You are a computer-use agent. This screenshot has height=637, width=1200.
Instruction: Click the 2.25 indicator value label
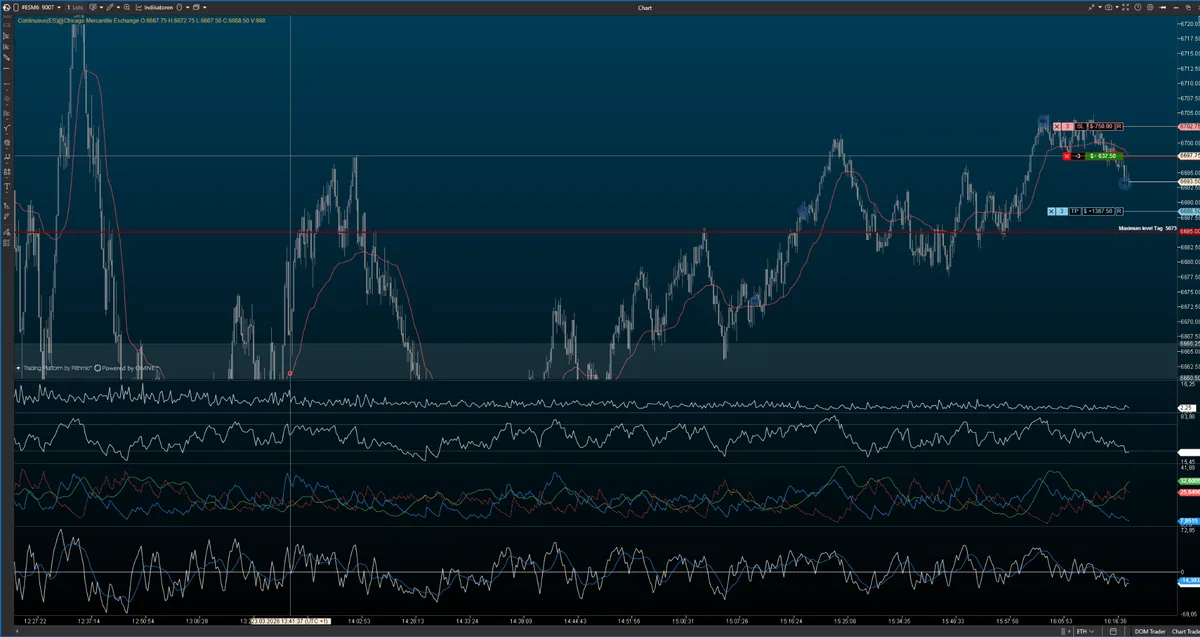pyautogui.click(x=1189, y=408)
